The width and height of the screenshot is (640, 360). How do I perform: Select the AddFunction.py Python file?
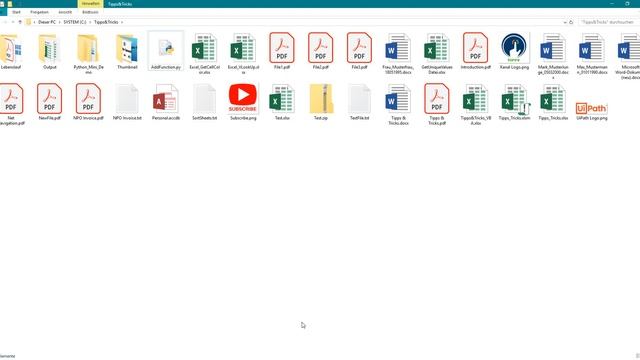pyautogui.click(x=166, y=51)
